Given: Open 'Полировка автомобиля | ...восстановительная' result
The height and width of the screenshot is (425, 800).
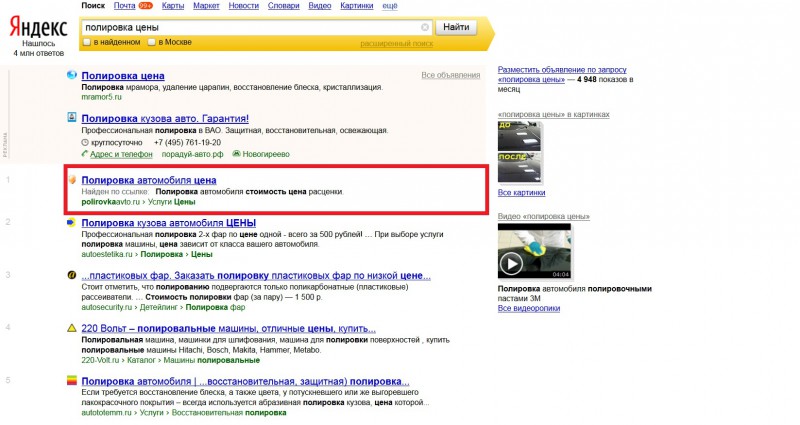Looking at the screenshot, I should point(245,381).
